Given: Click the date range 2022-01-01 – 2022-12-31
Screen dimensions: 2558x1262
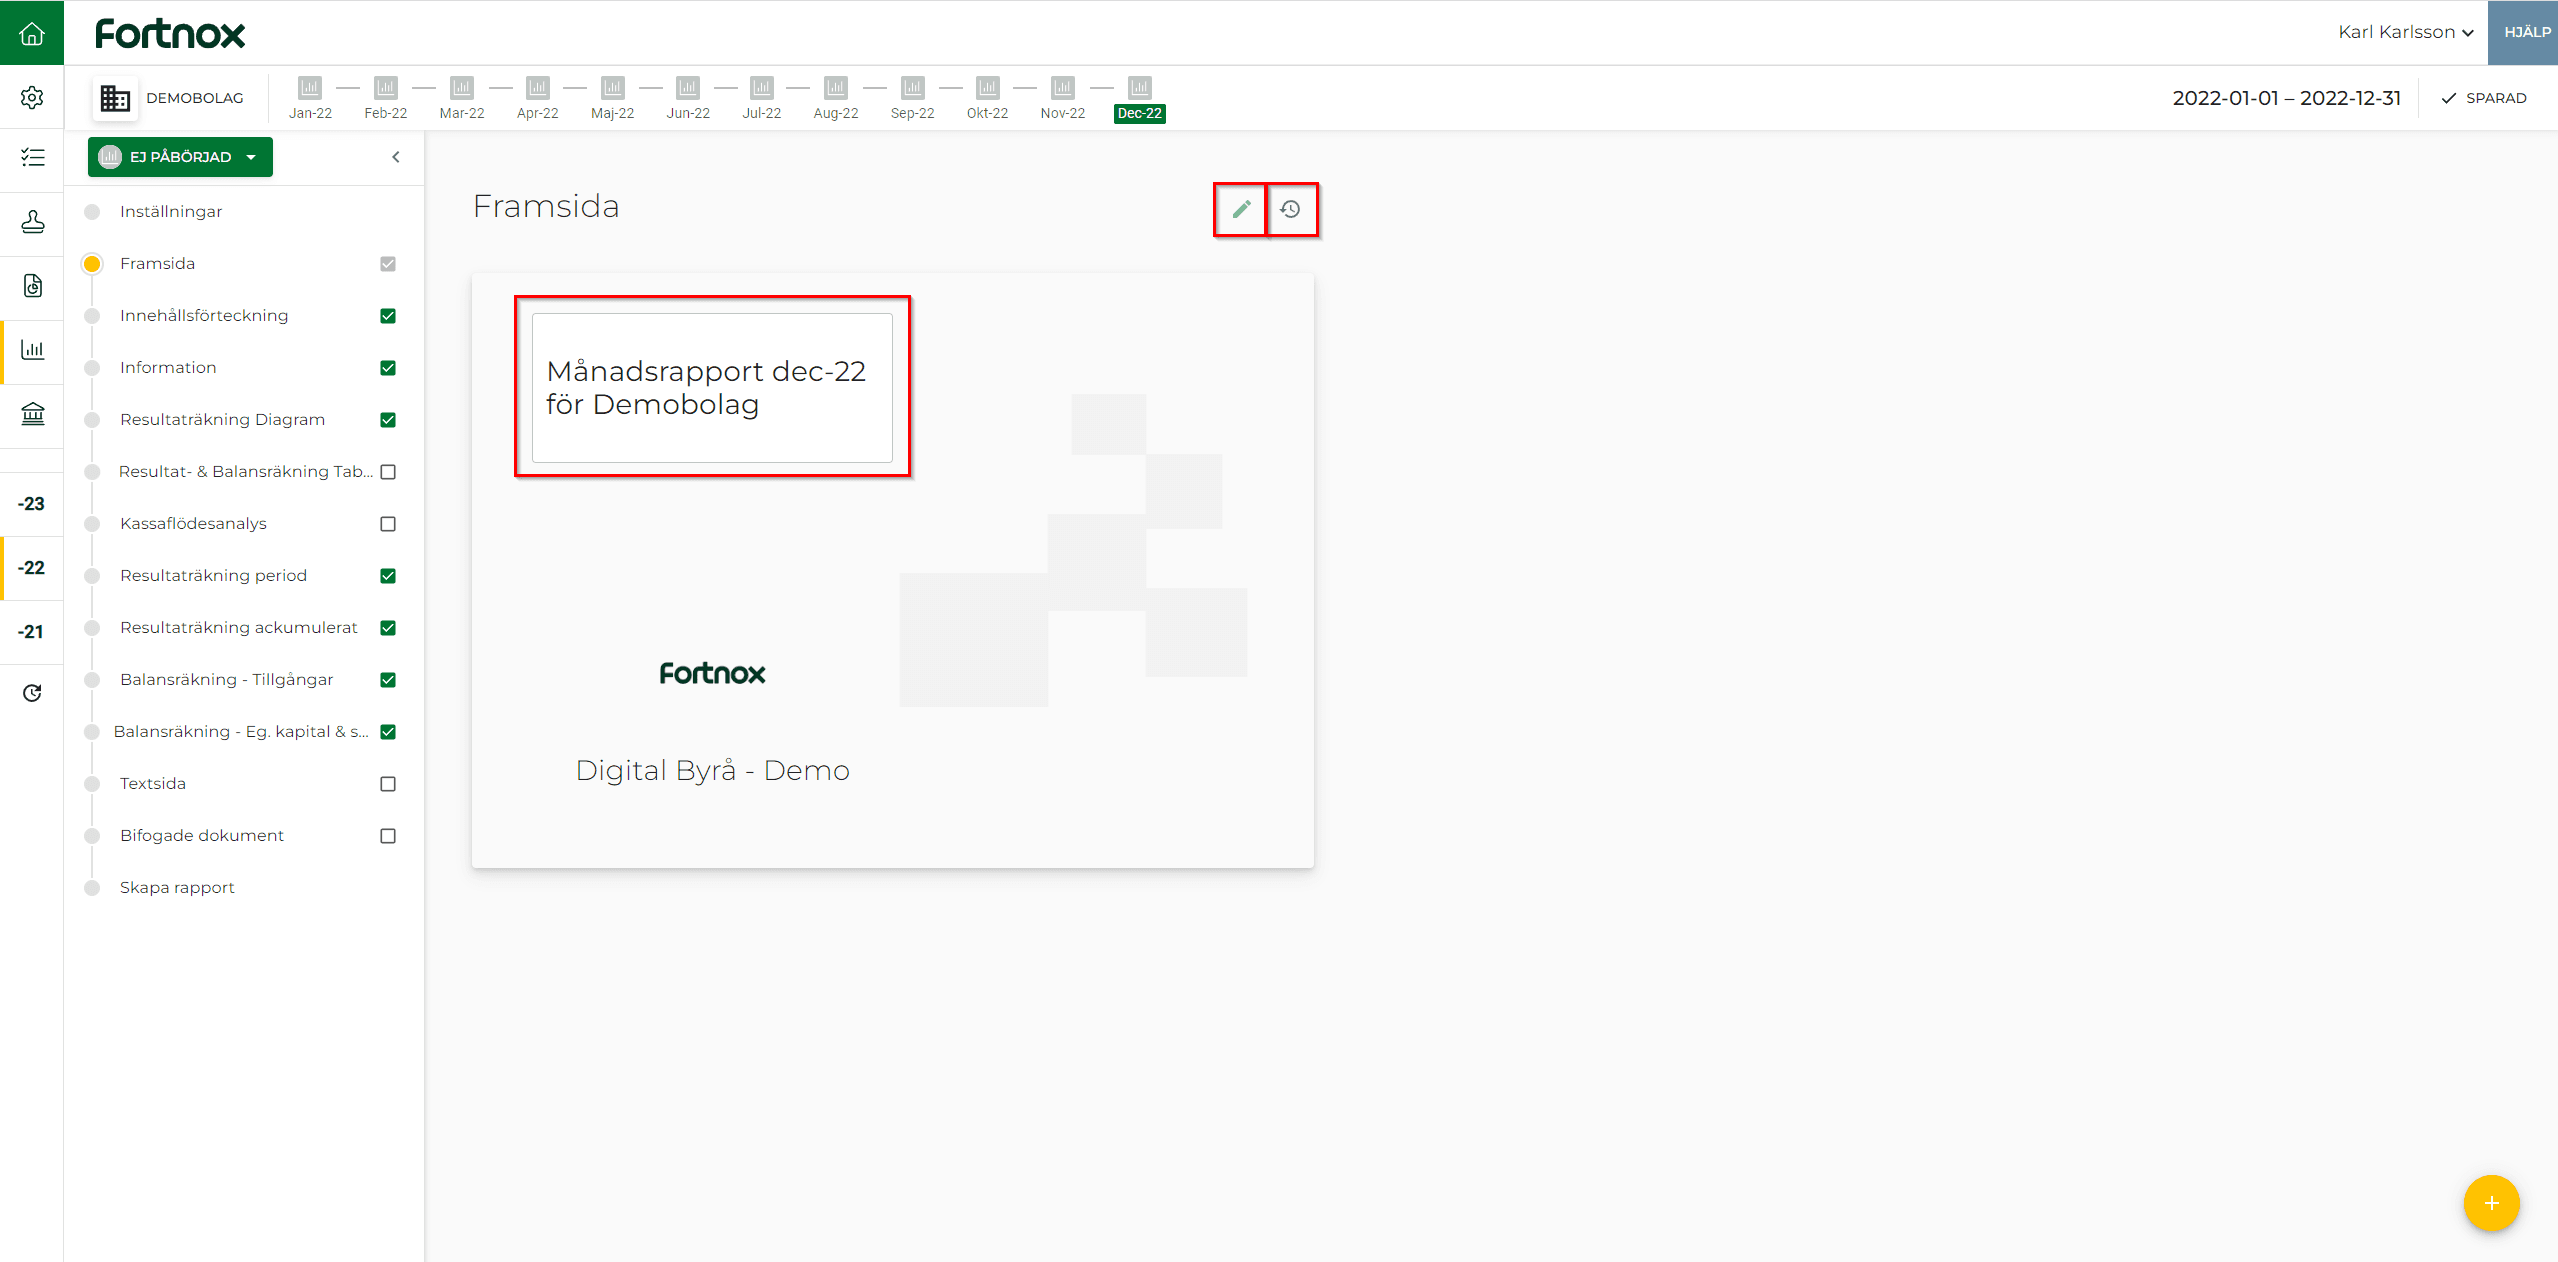Looking at the screenshot, I should pyautogui.click(x=2286, y=98).
